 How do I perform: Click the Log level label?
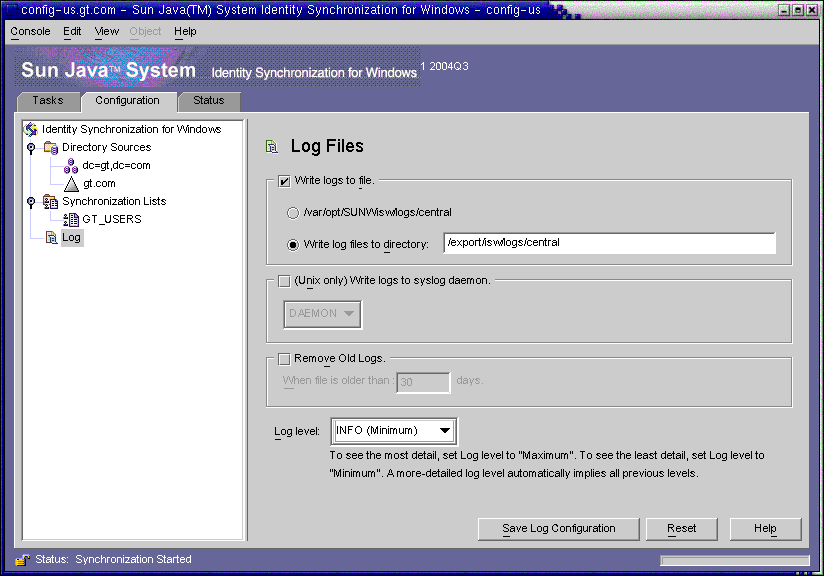[x=297, y=431]
